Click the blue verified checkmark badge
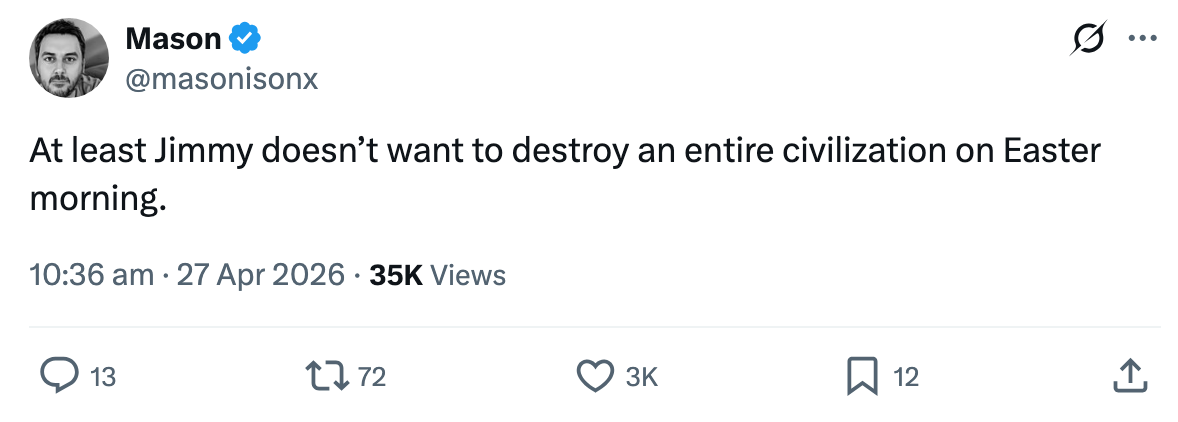This screenshot has width=1178, height=422. click(x=245, y=39)
